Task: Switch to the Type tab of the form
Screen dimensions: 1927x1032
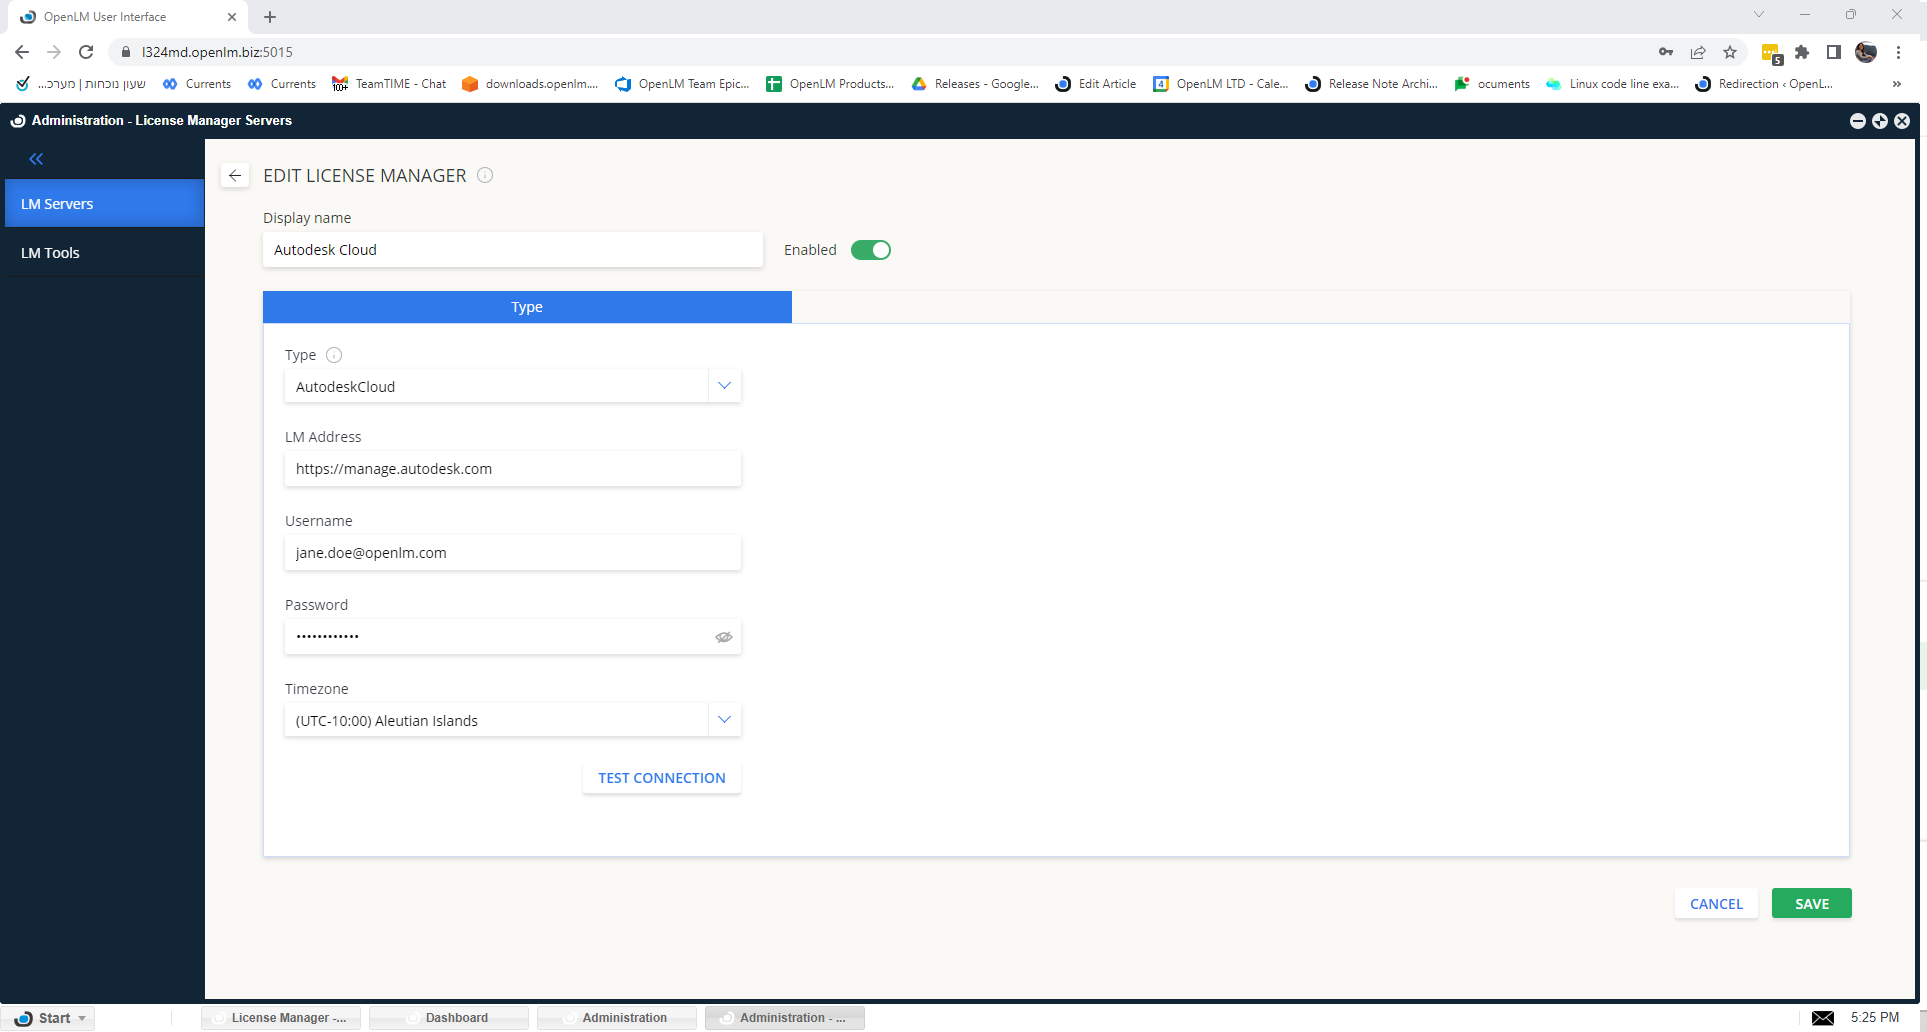Action: [x=526, y=307]
